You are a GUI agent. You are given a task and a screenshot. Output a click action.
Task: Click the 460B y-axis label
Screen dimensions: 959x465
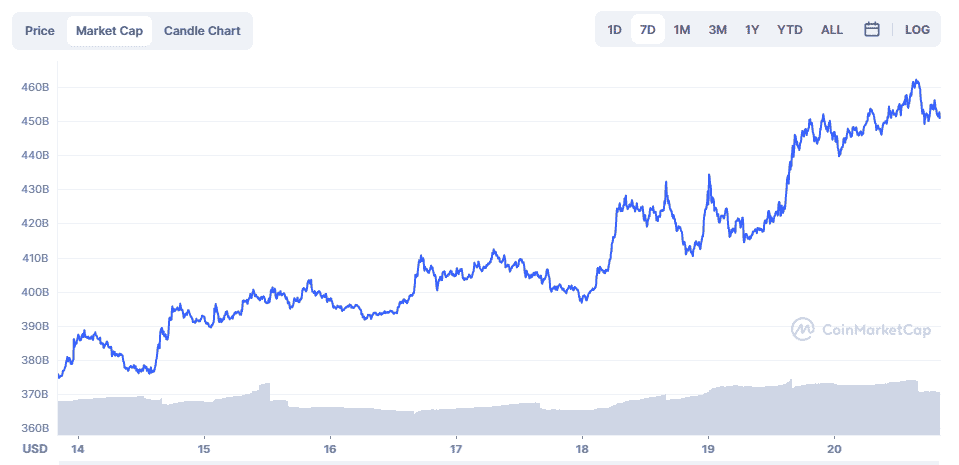click(35, 88)
